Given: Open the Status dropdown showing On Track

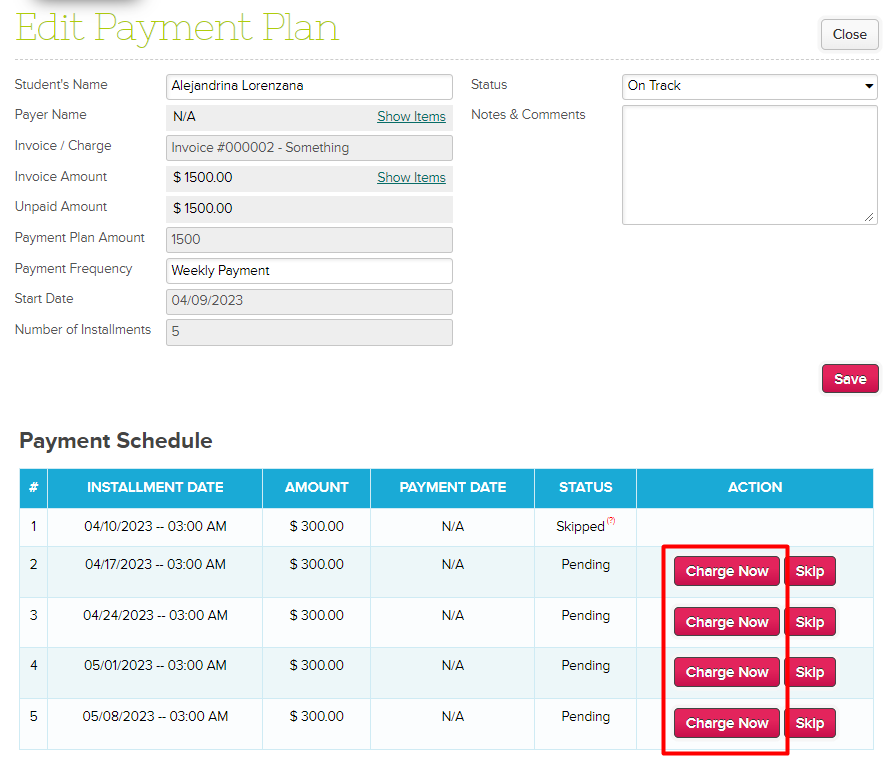Looking at the screenshot, I should [x=749, y=86].
